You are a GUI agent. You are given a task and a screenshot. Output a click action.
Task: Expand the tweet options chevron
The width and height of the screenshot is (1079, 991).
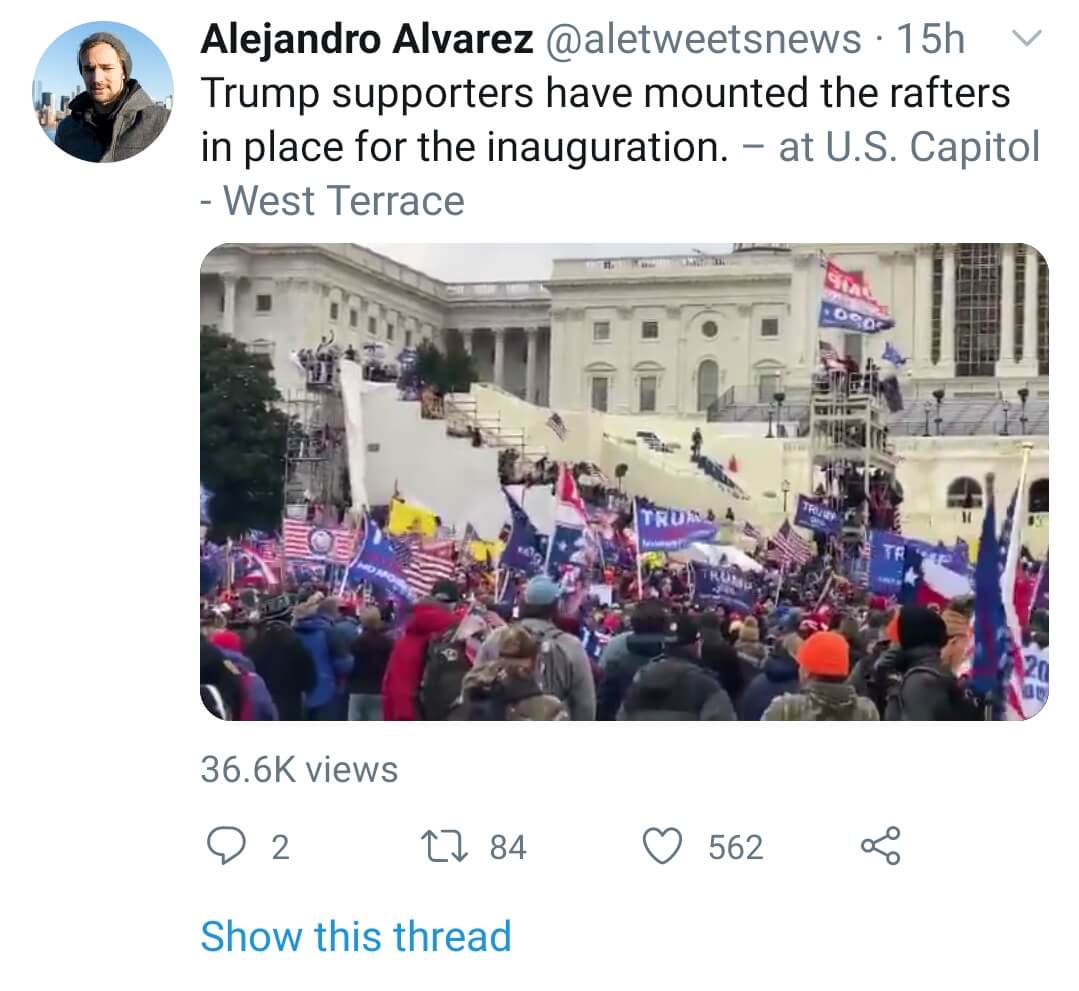[1027, 38]
